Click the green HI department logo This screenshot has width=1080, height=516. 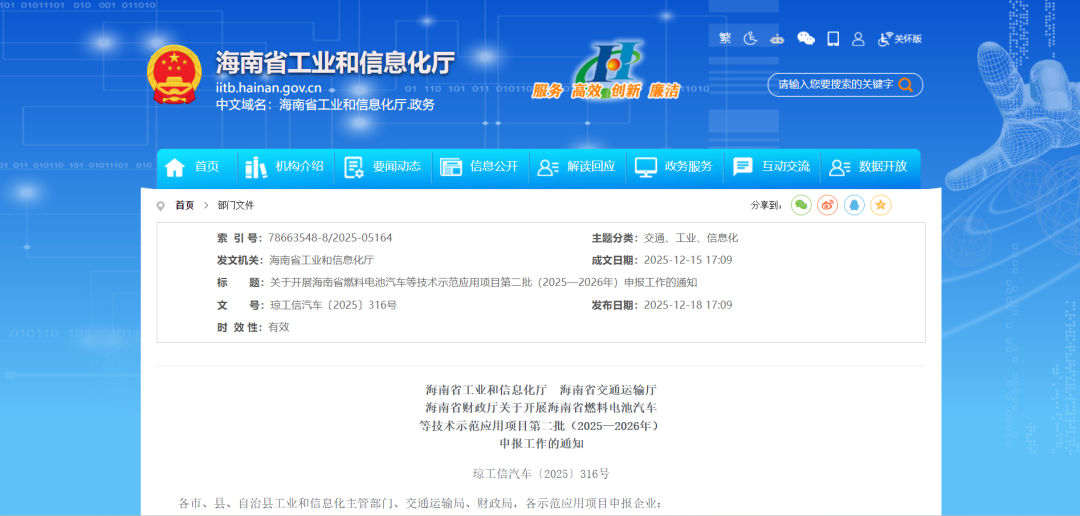point(609,63)
